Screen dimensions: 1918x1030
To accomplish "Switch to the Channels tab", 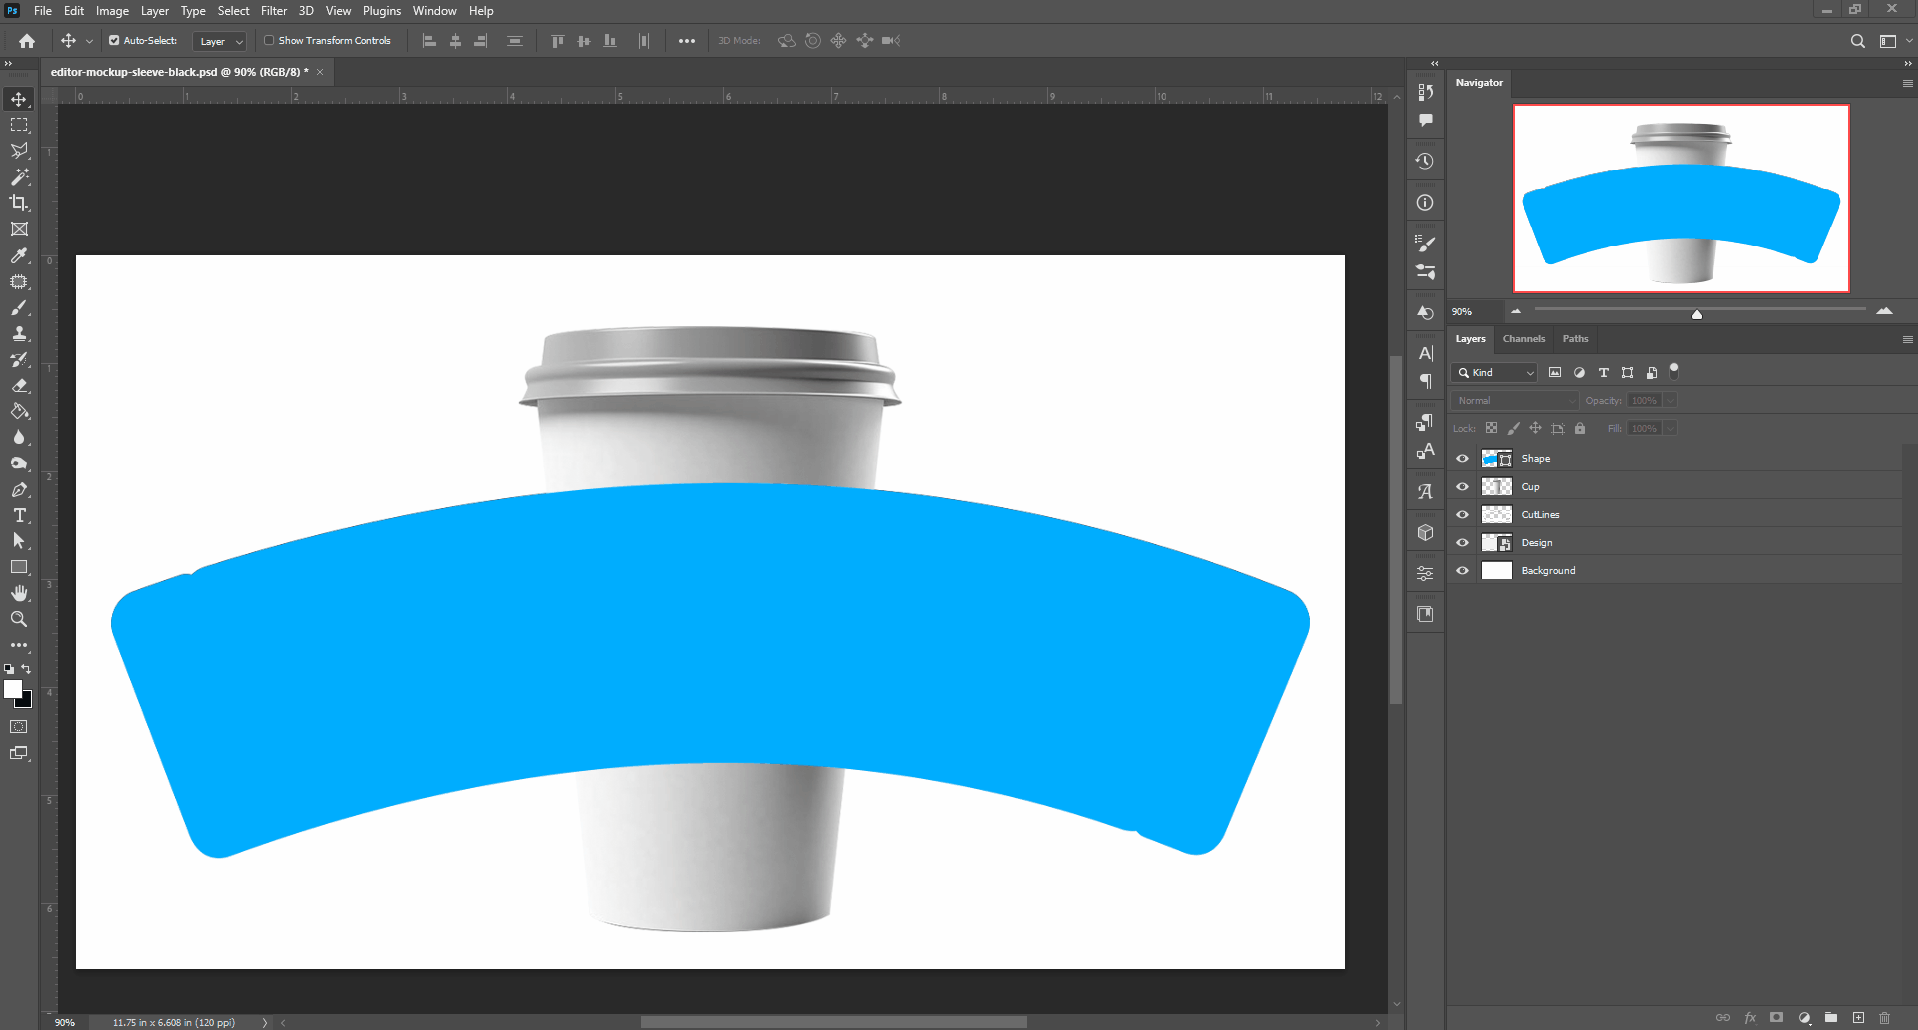I will (1523, 339).
